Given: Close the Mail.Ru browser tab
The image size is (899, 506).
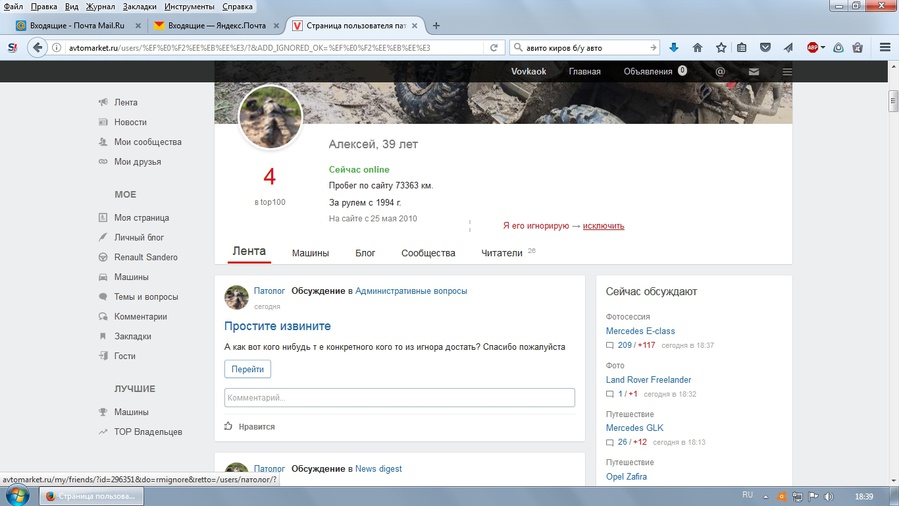Looking at the screenshot, I should click(138, 25).
